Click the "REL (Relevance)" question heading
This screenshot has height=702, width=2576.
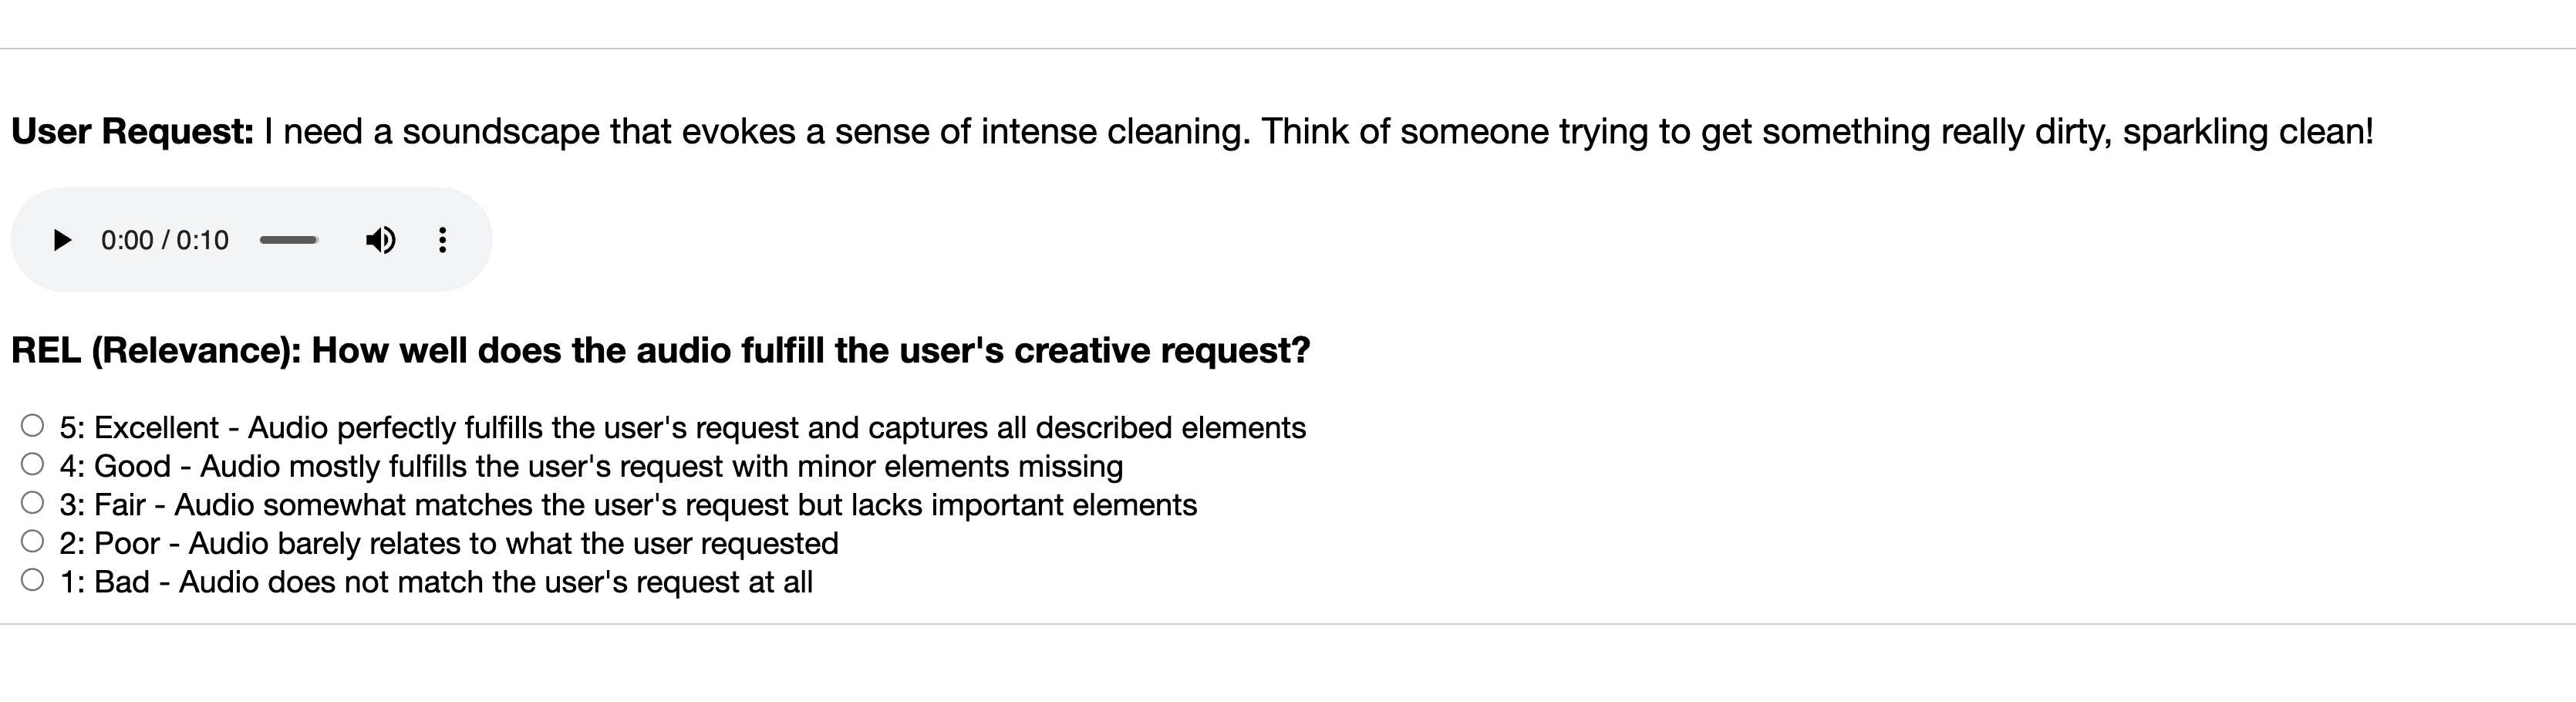click(x=155, y=351)
